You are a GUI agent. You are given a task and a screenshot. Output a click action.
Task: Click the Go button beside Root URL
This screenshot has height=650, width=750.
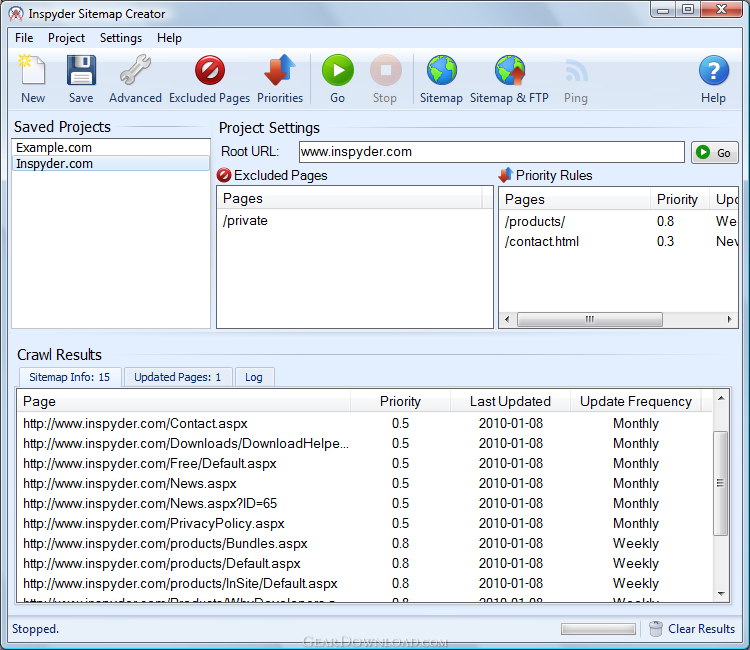pos(715,153)
